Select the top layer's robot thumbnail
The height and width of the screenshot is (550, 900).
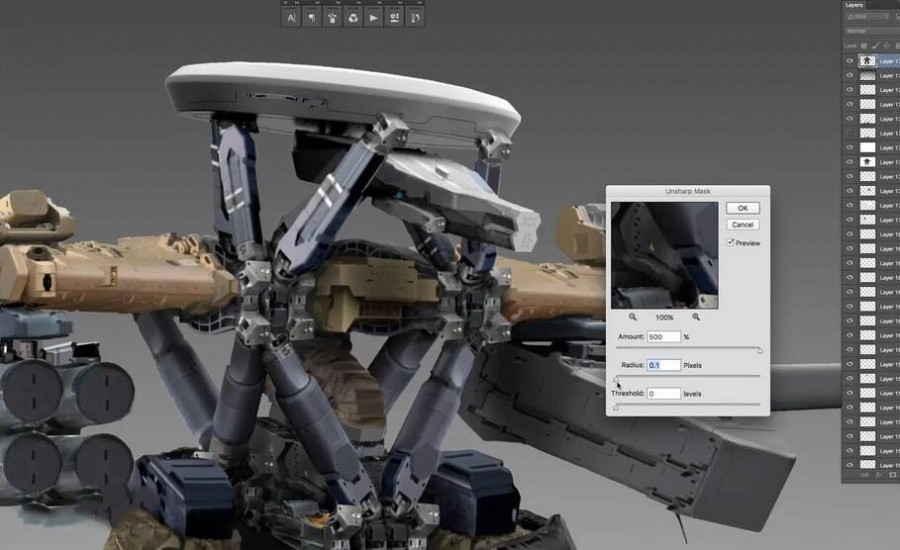867,60
